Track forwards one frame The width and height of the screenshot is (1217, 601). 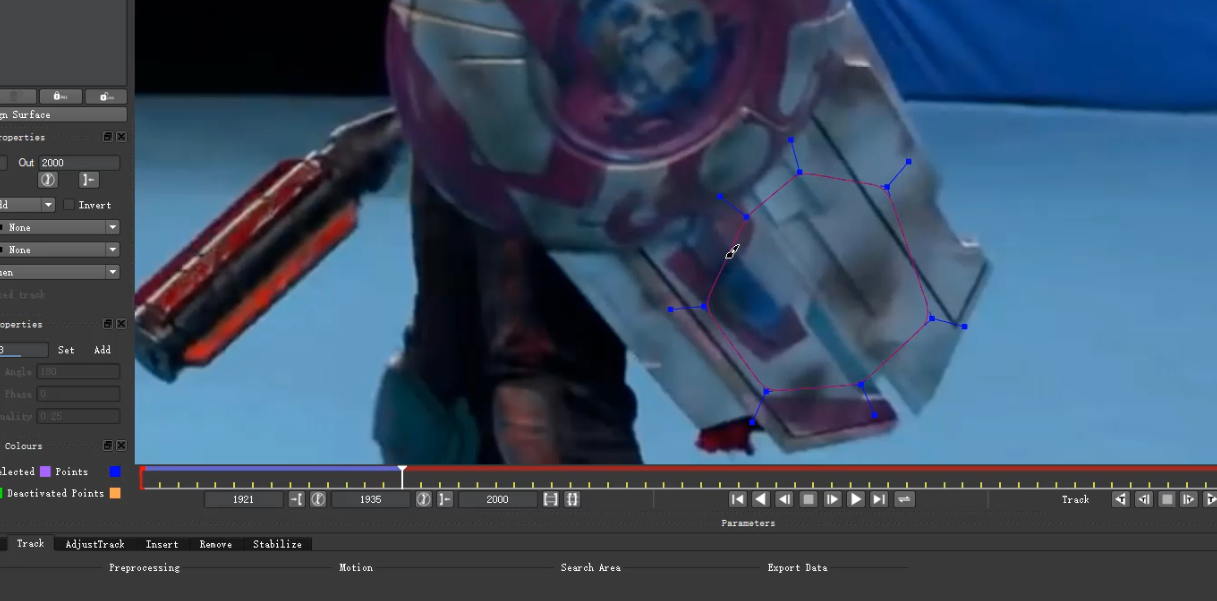pos(1189,499)
